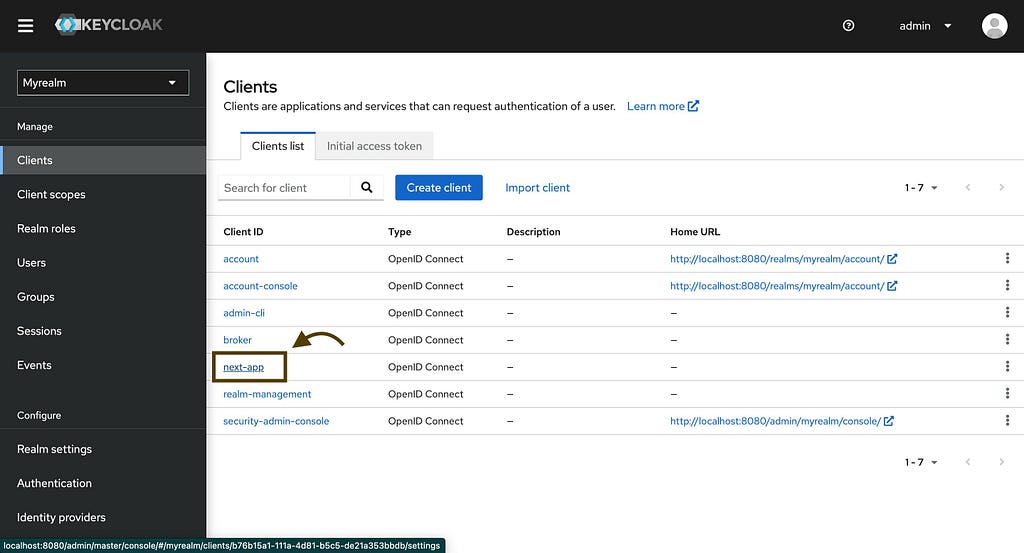Expand bottom pagination 1 - 7 dropdown

pyautogui.click(x=921, y=462)
